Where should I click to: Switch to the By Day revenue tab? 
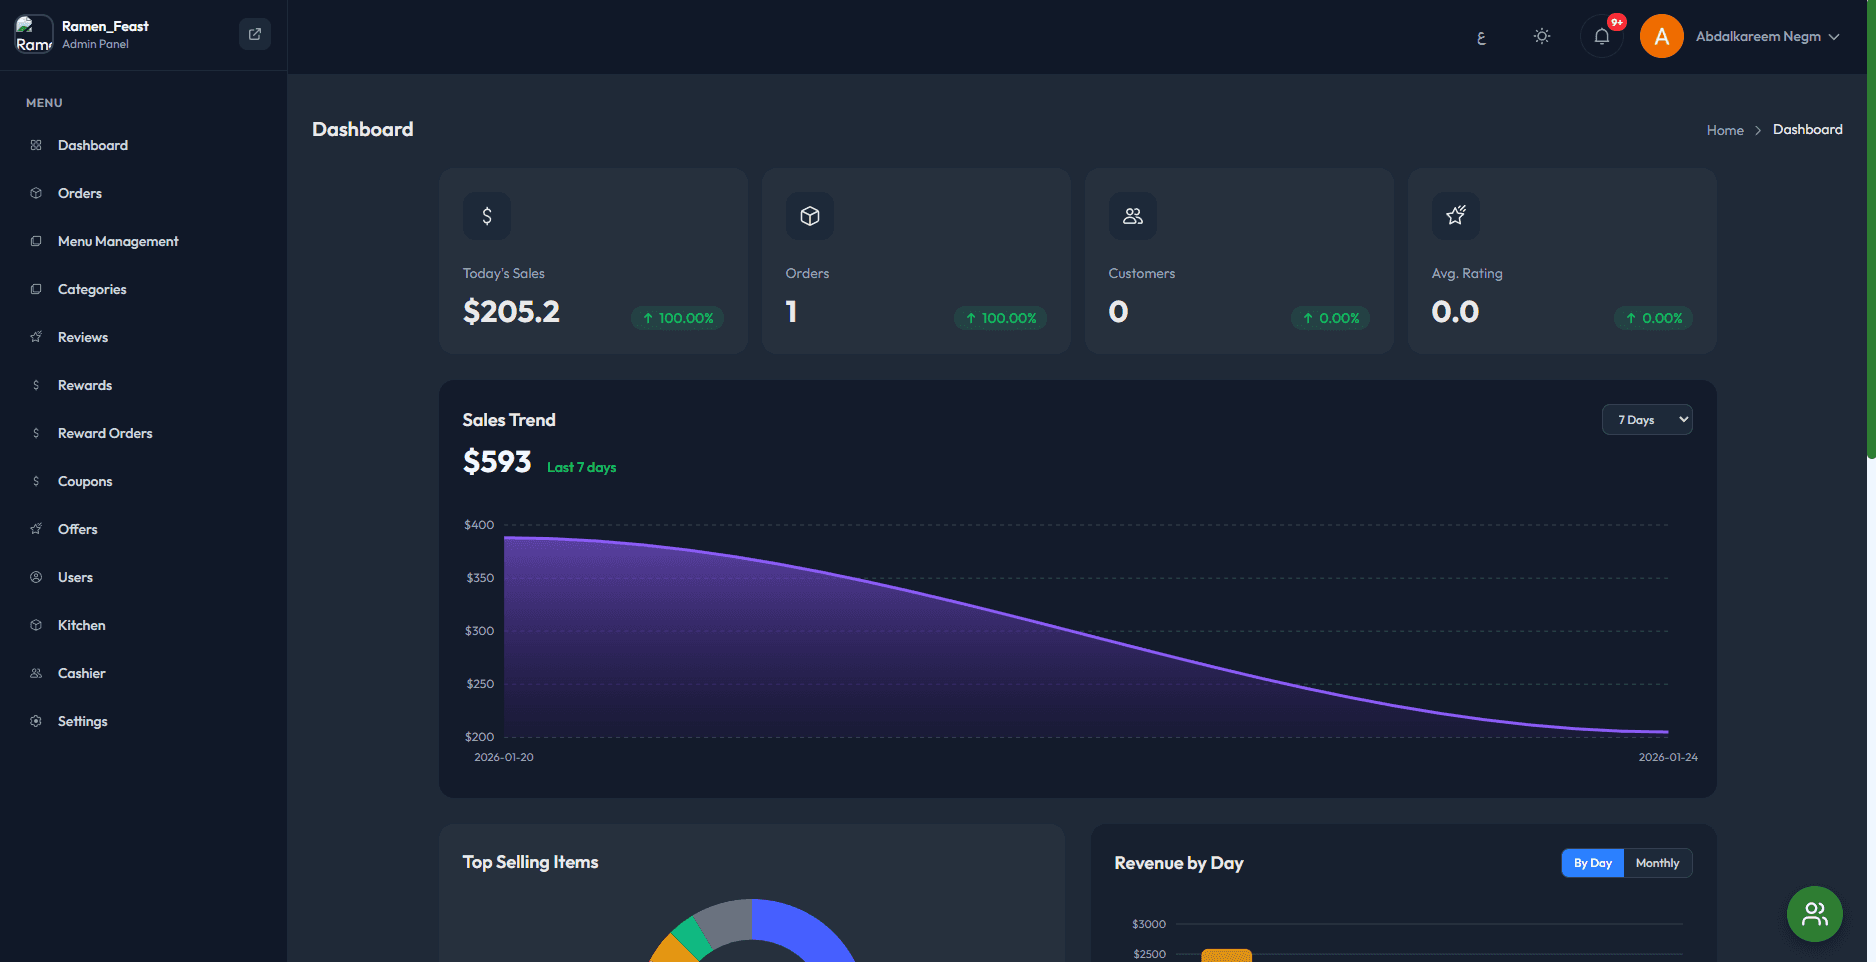[x=1592, y=862]
